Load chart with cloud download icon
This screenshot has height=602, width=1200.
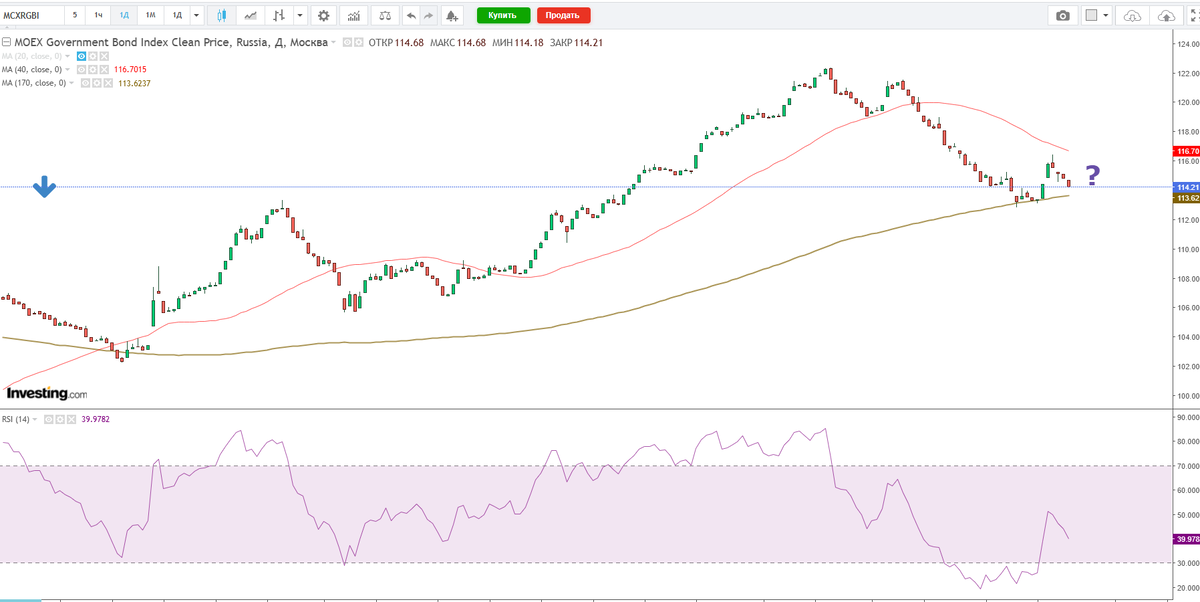[x=1132, y=15]
